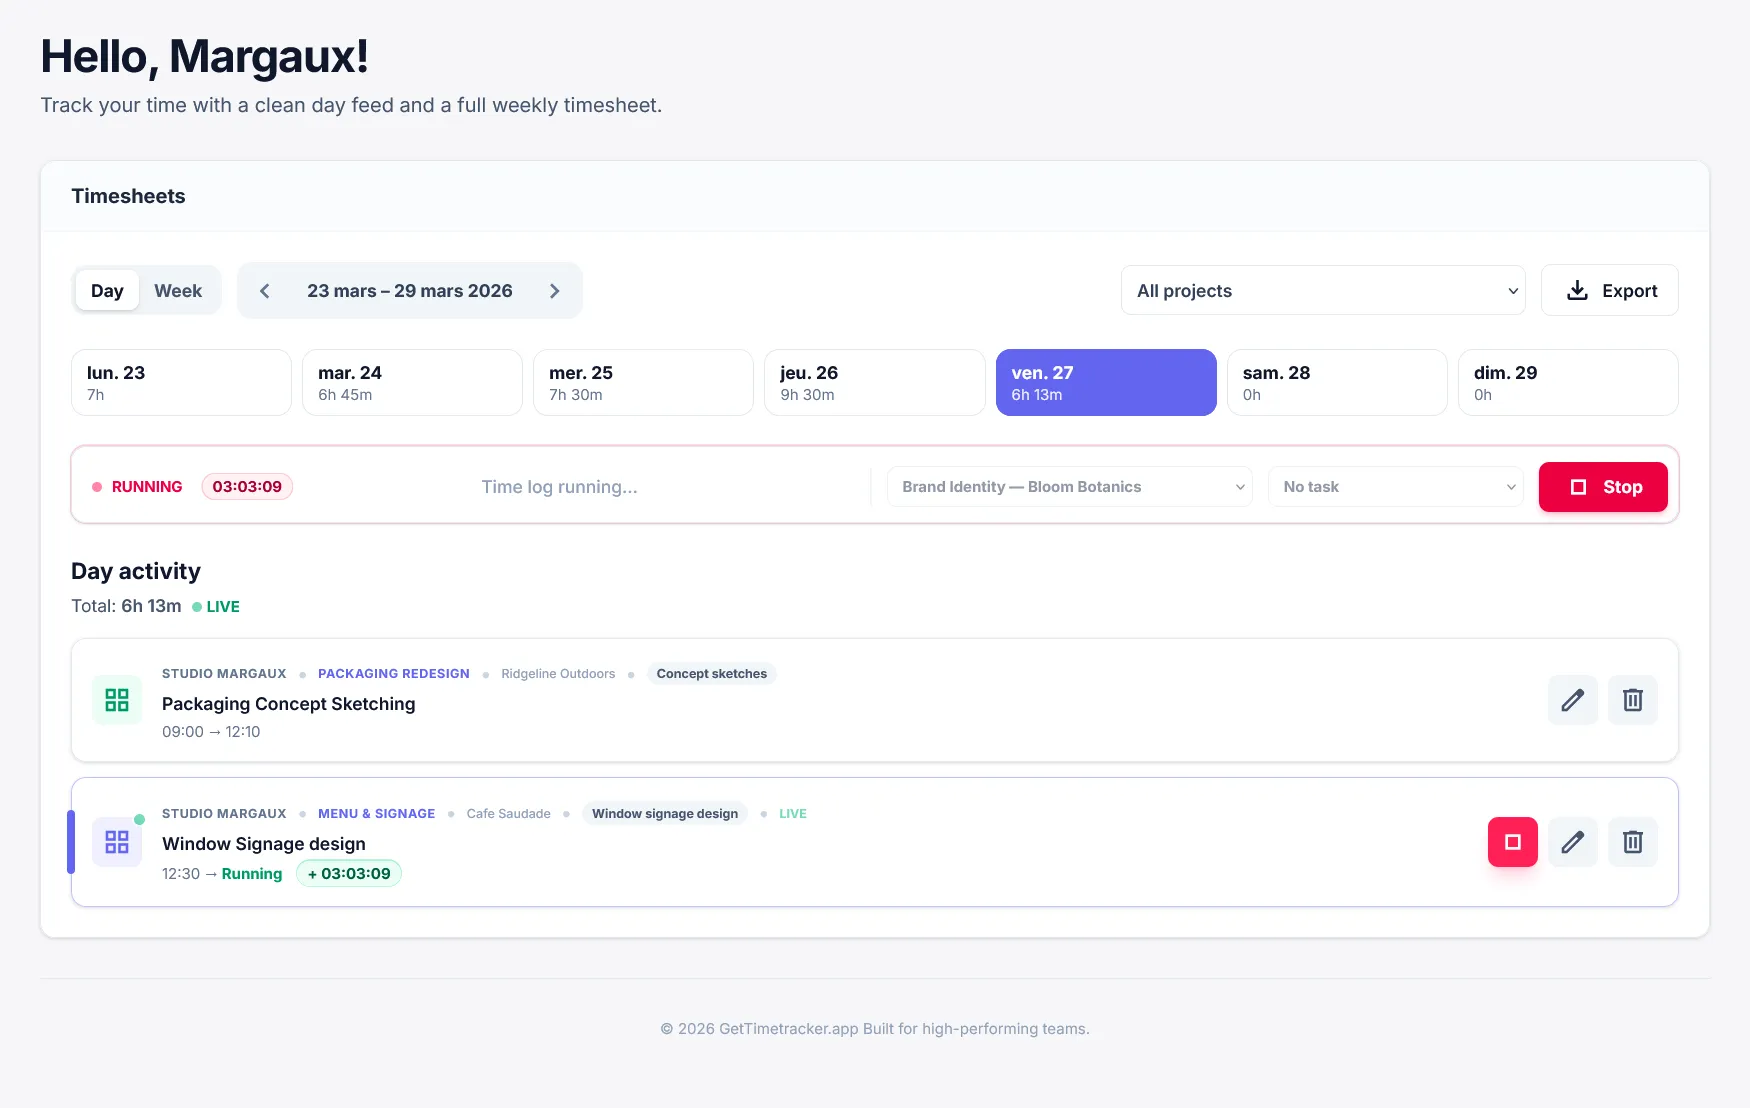Click the LIVE indicator next to total
The height and width of the screenshot is (1108, 1750).
click(216, 606)
